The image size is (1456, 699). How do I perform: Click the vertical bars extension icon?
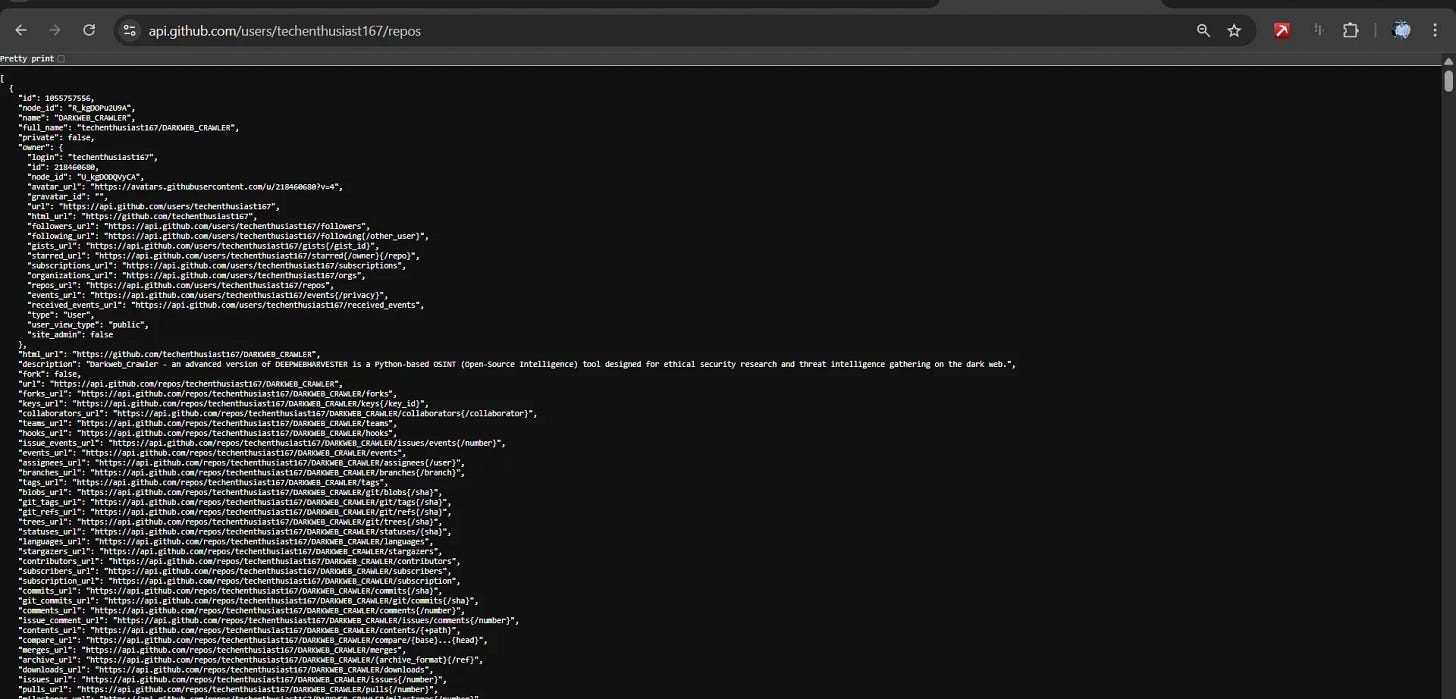(x=1319, y=31)
